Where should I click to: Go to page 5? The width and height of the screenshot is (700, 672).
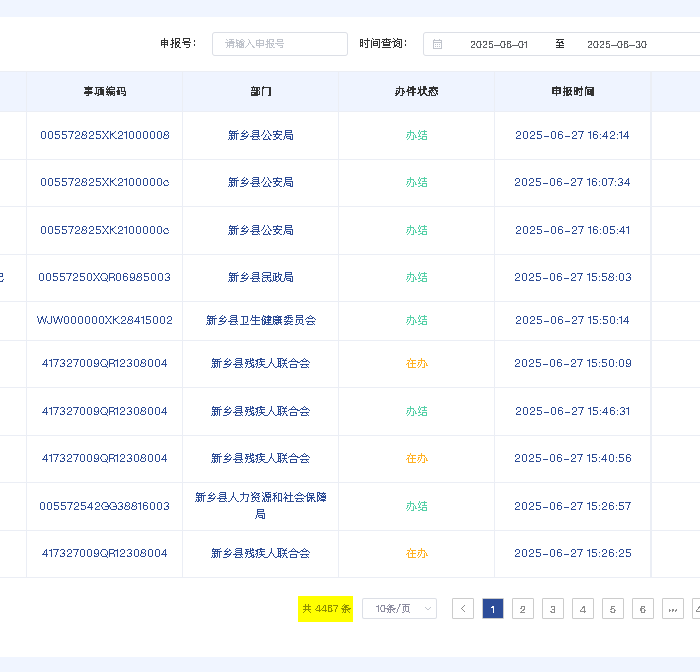coord(612,609)
